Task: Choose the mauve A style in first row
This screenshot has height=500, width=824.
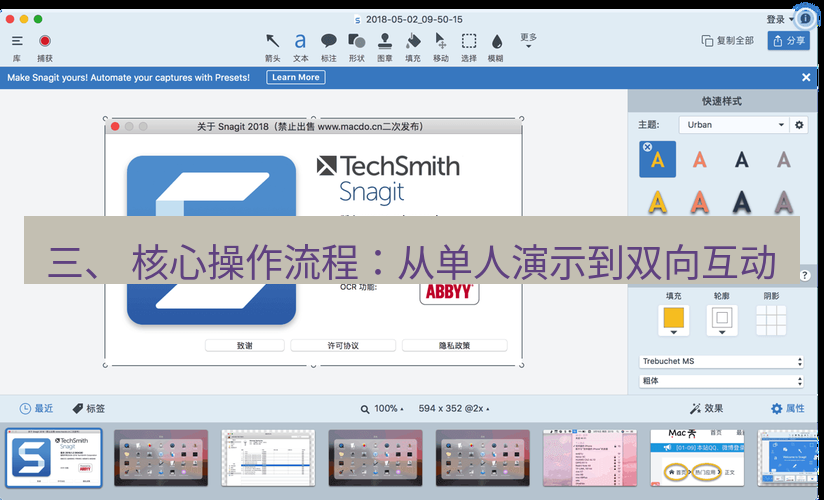Action: point(784,159)
